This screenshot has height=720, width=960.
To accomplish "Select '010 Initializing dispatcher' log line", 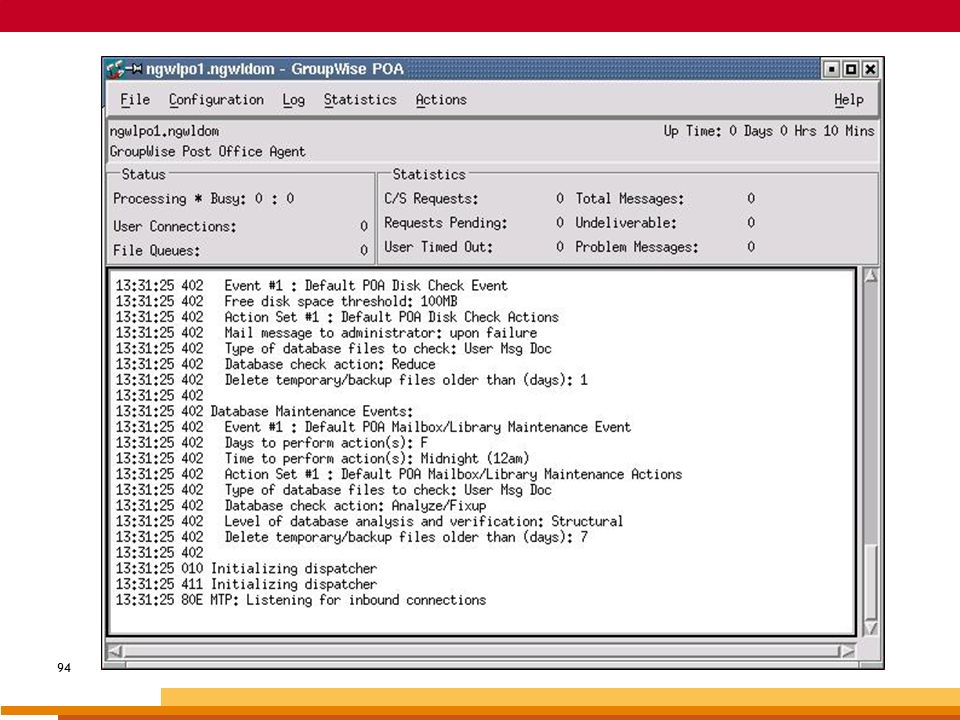I will point(246,569).
